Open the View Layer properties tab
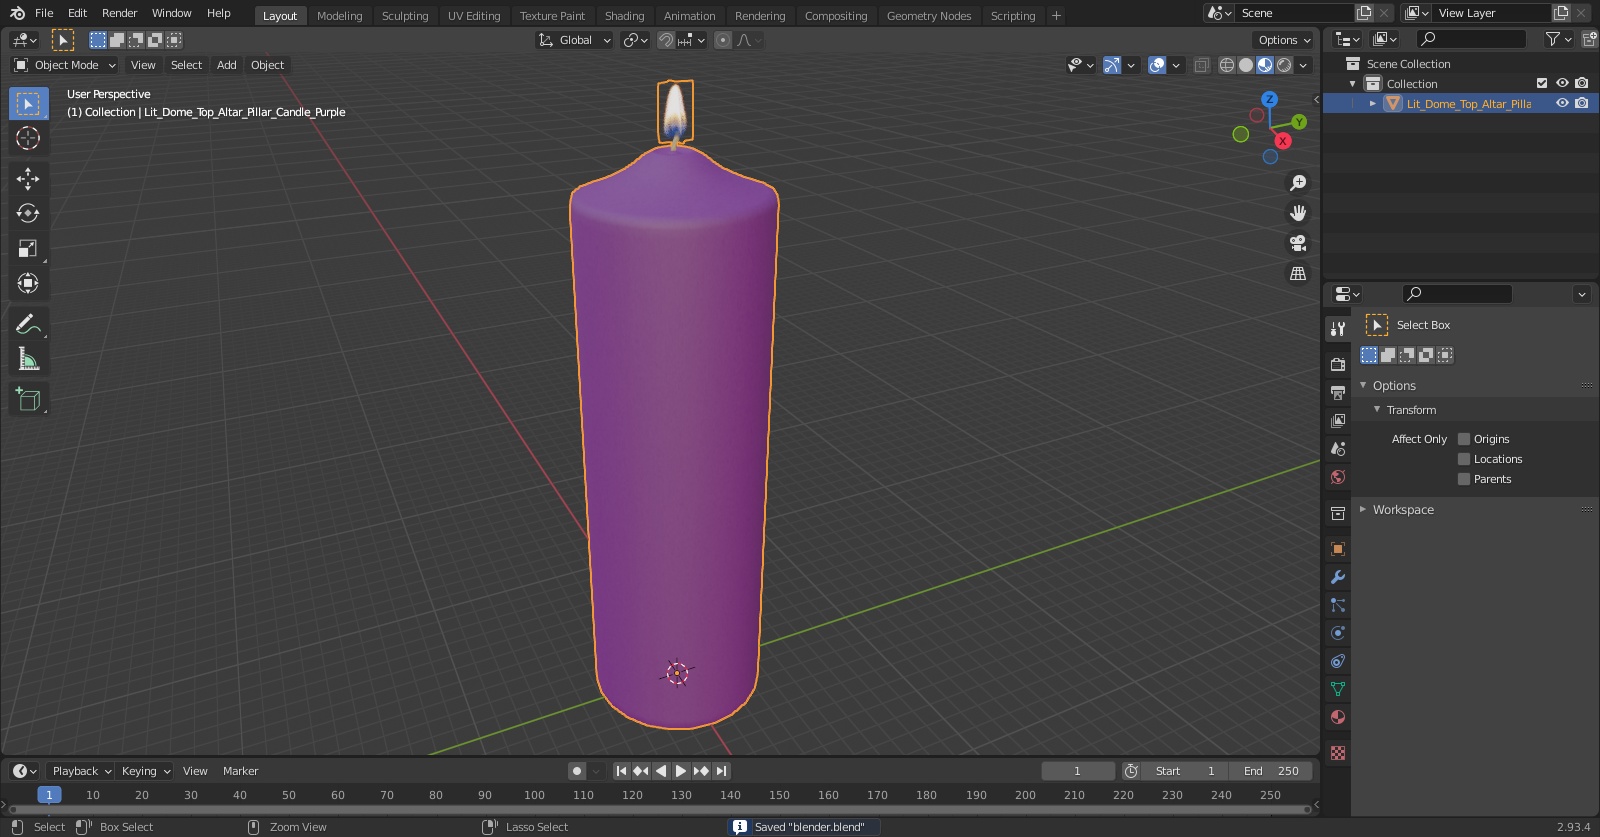Screen dimensions: 1600x837 [x=1338, y=421]
